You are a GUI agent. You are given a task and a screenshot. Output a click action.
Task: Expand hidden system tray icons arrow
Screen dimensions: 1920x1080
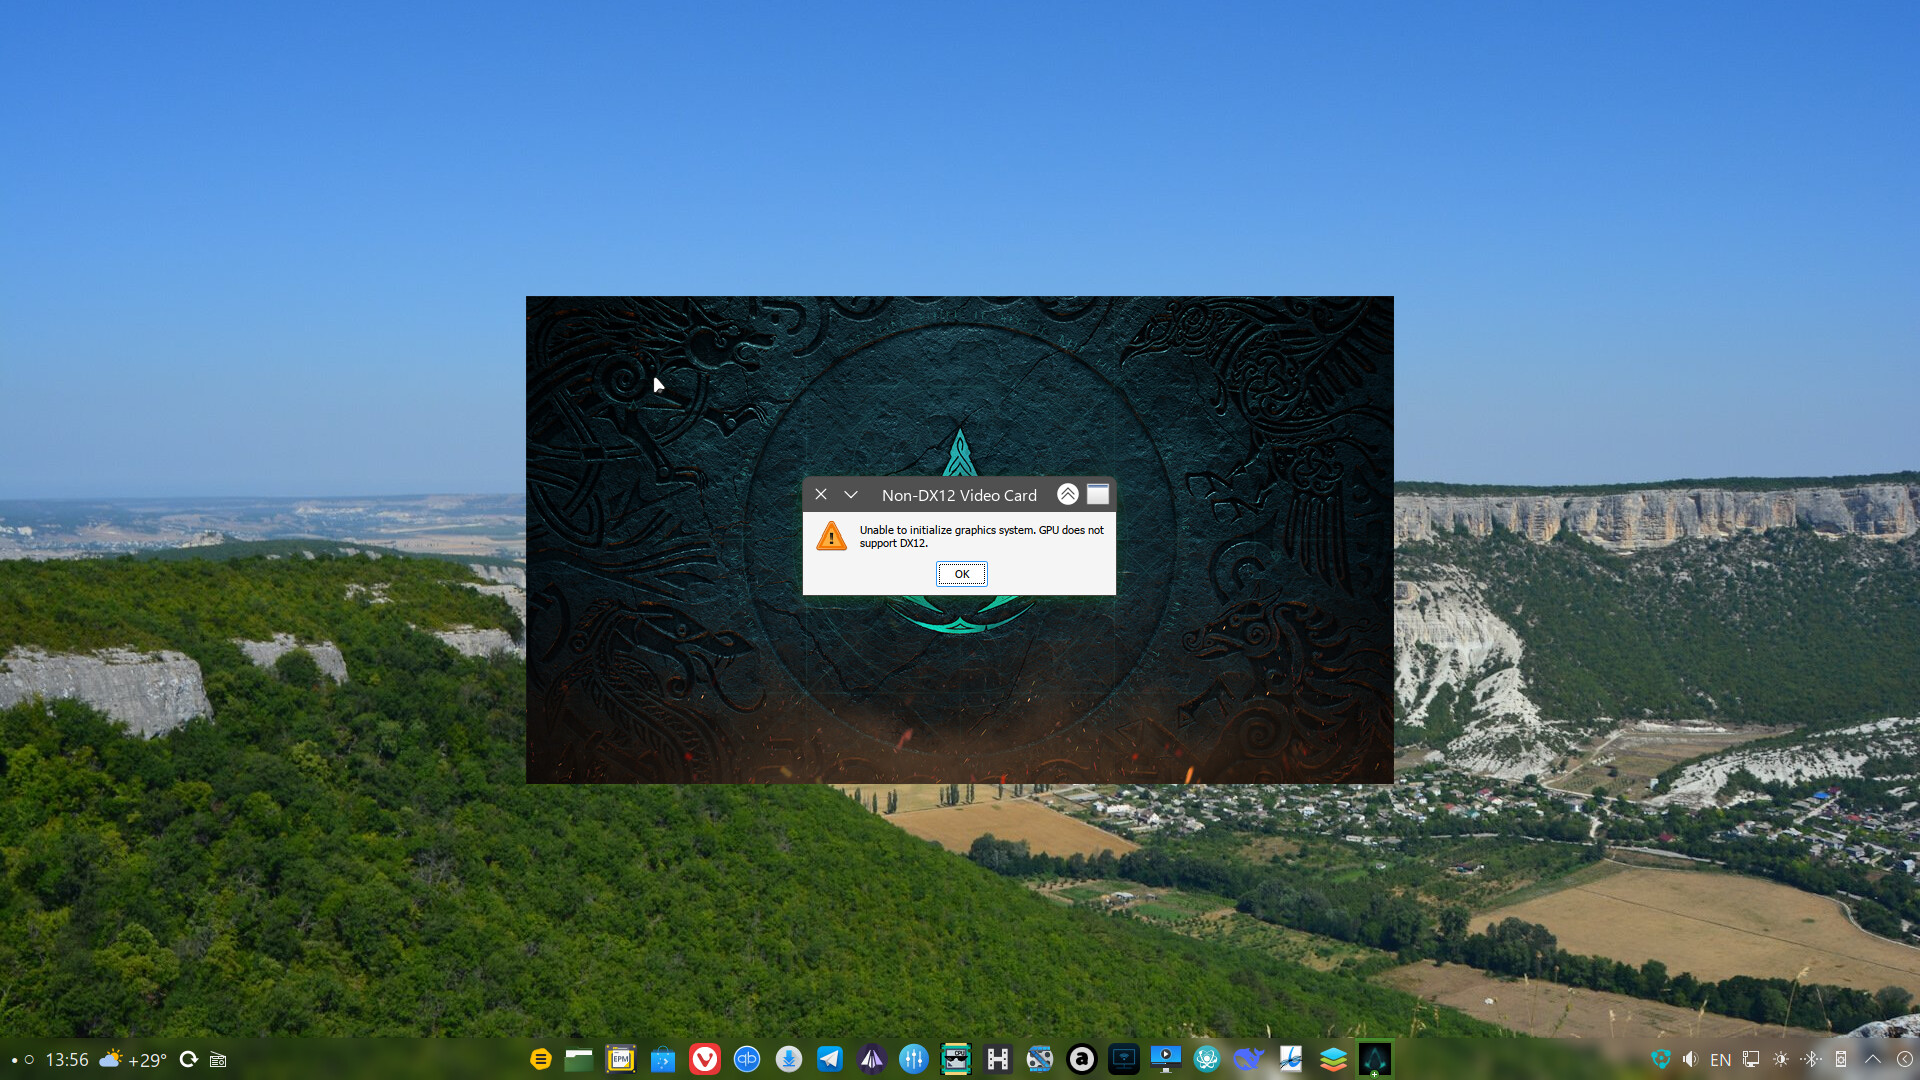click(x=1873, y=1059)
